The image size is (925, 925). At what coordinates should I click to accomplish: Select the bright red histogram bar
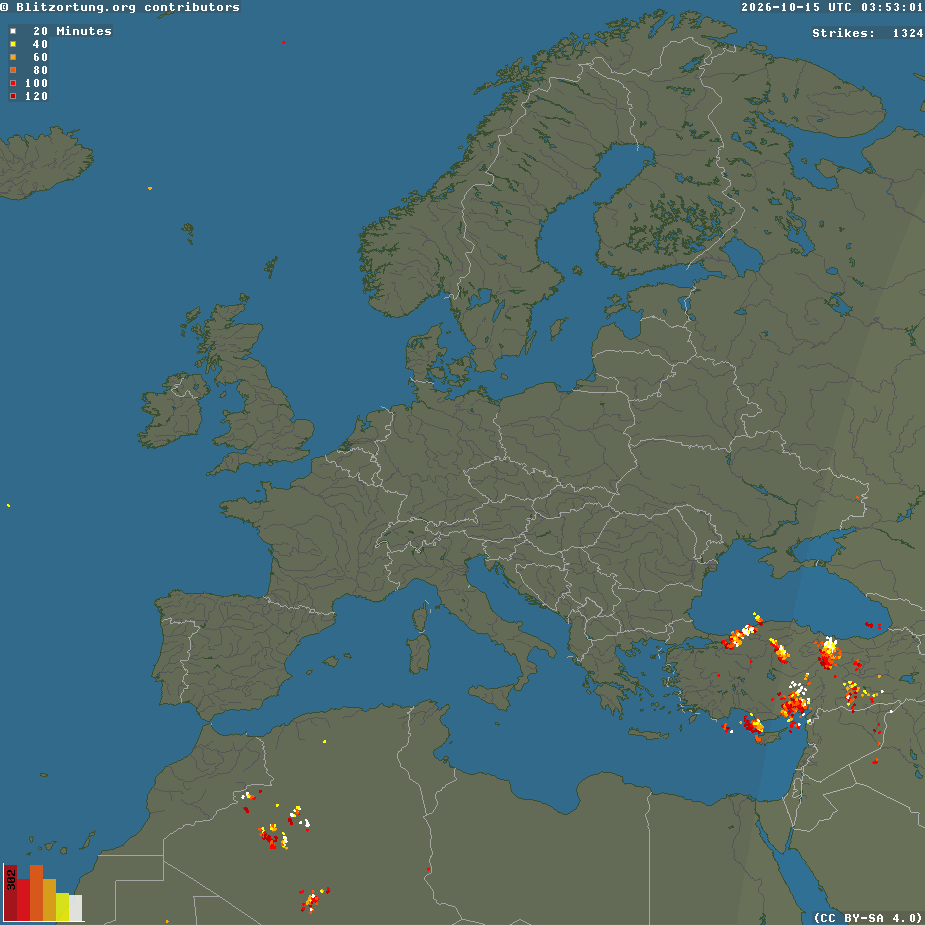[x=24, y=900]
